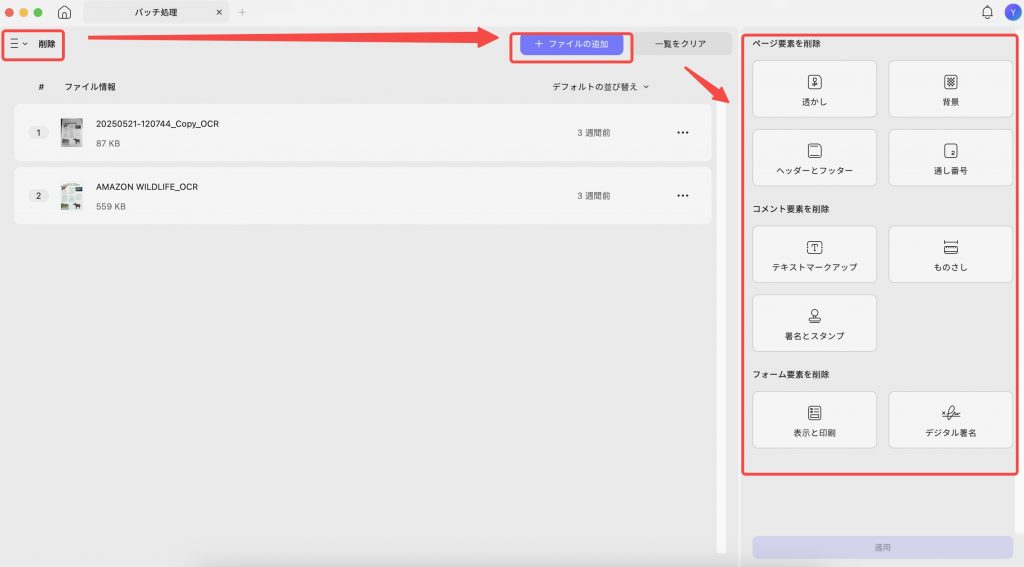Open デフォルトの並び替え sort dropdown

(x=600, y=87)
